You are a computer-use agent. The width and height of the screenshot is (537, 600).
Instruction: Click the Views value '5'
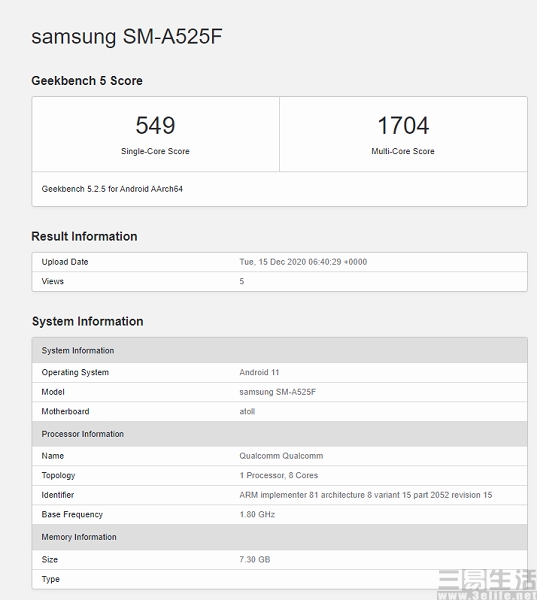(x=242, y=281)
